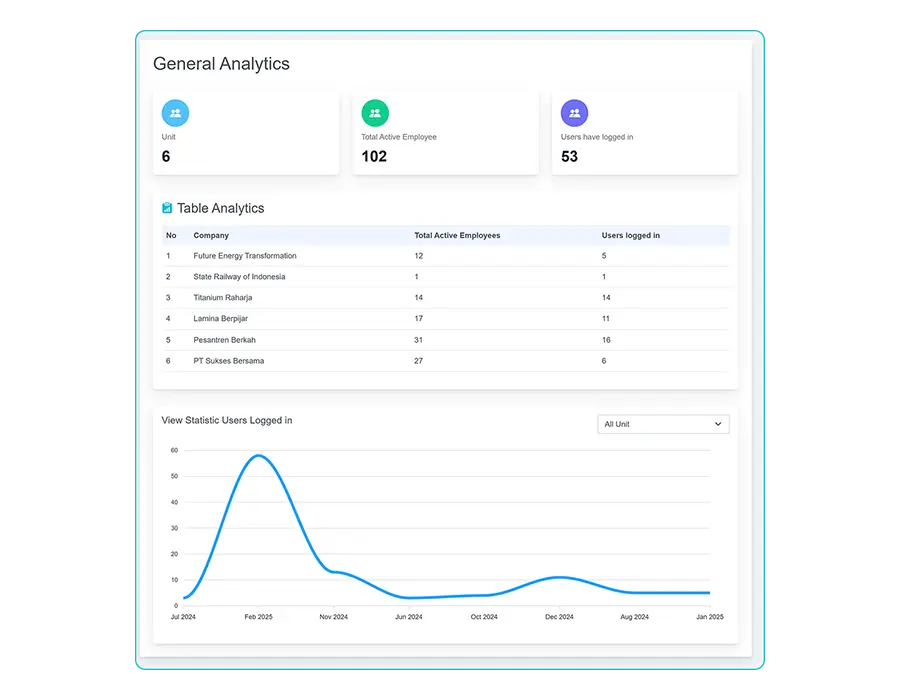This screenshot has width=900, height=700.
Task: Click users logged in value 11 for Lamina Berpijar
Action: click(x=606, y=318)
